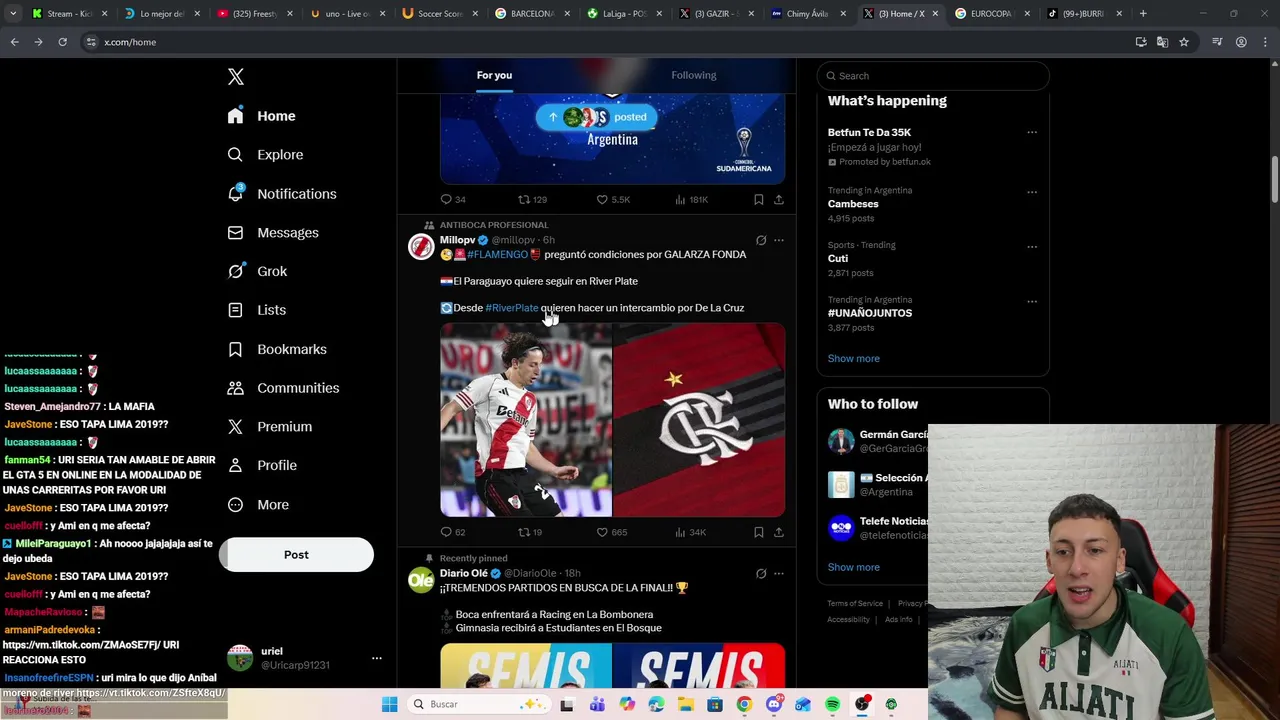
Task: Open options for #UNAÑOJUNTOS trend
Action: pyautogui.click(x=1032, y=301)
